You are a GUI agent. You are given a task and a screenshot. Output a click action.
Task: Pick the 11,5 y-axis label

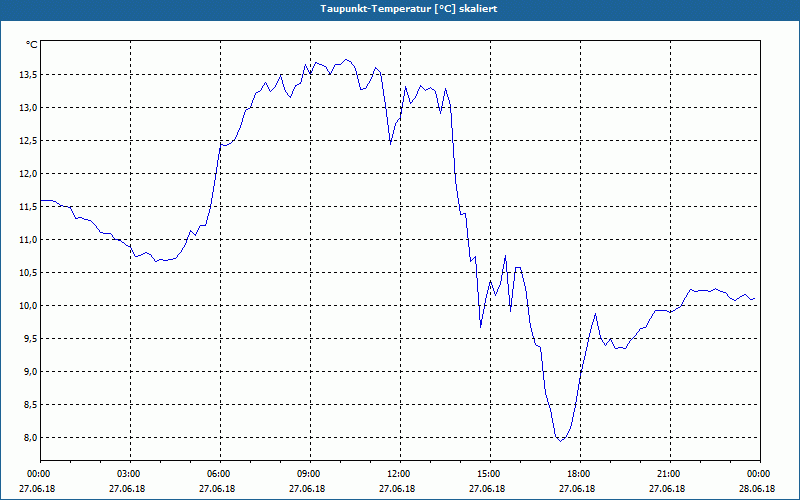tap(28, 207)
